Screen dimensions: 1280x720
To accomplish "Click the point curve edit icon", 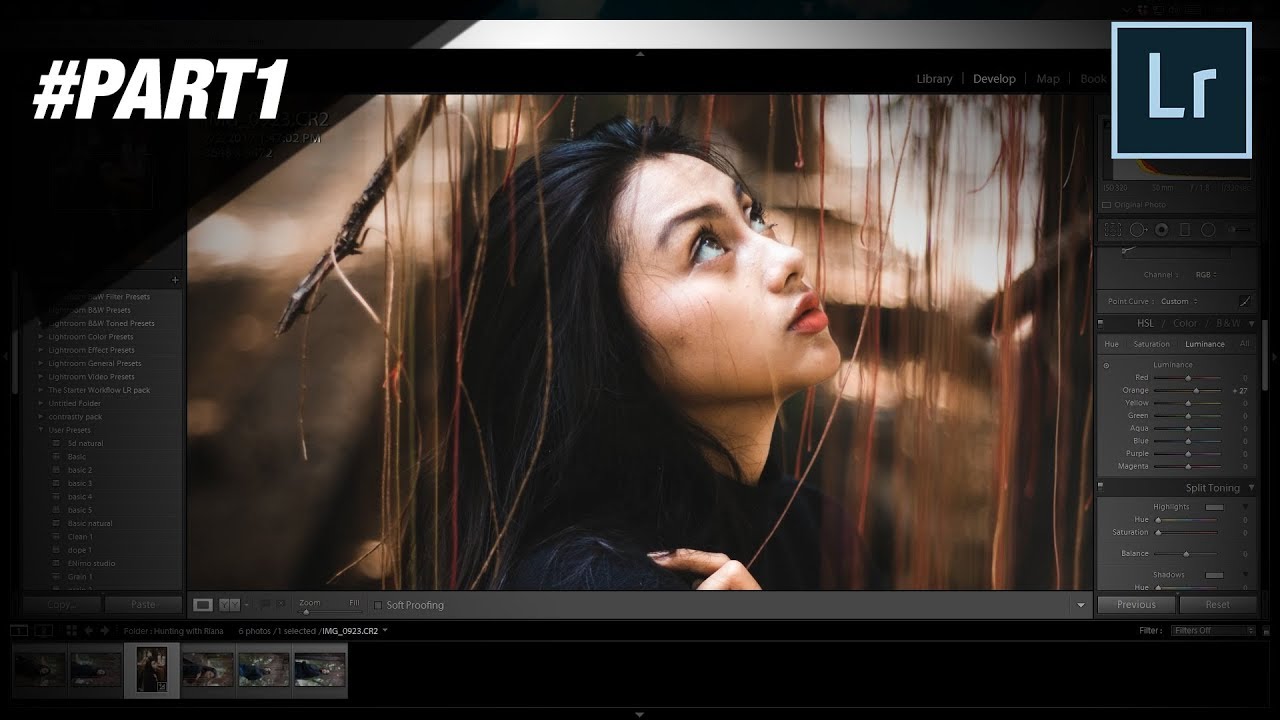I will [x=1245, y=301].
